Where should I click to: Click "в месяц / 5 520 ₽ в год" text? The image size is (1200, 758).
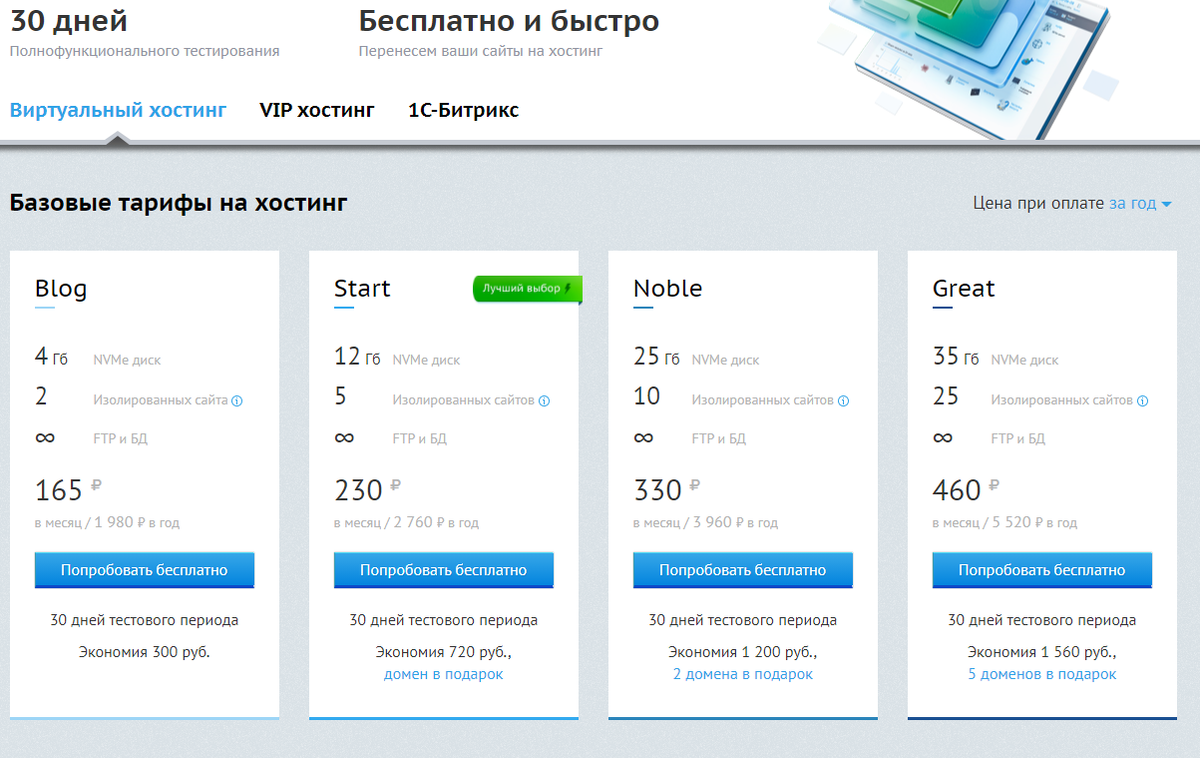click(1005, 523)
